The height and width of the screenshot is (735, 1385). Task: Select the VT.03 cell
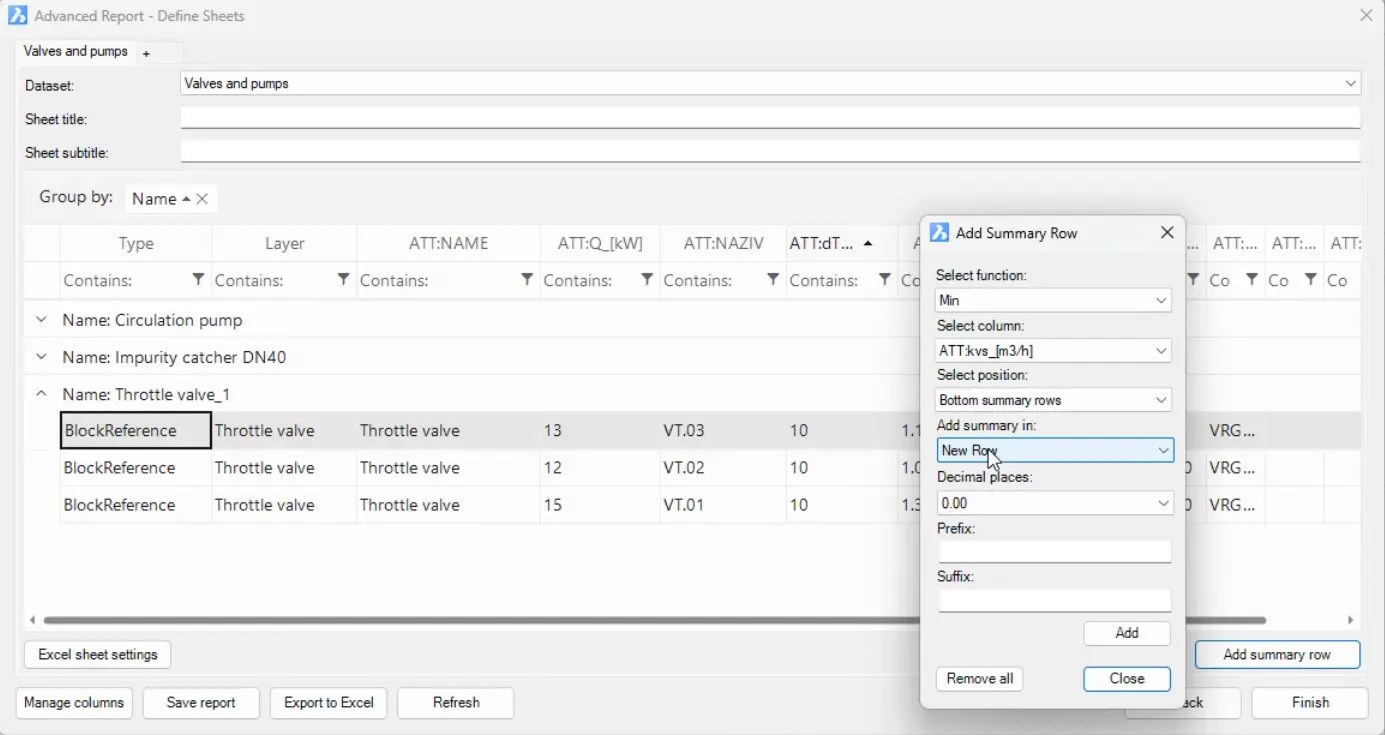click(x=723, y=431)
